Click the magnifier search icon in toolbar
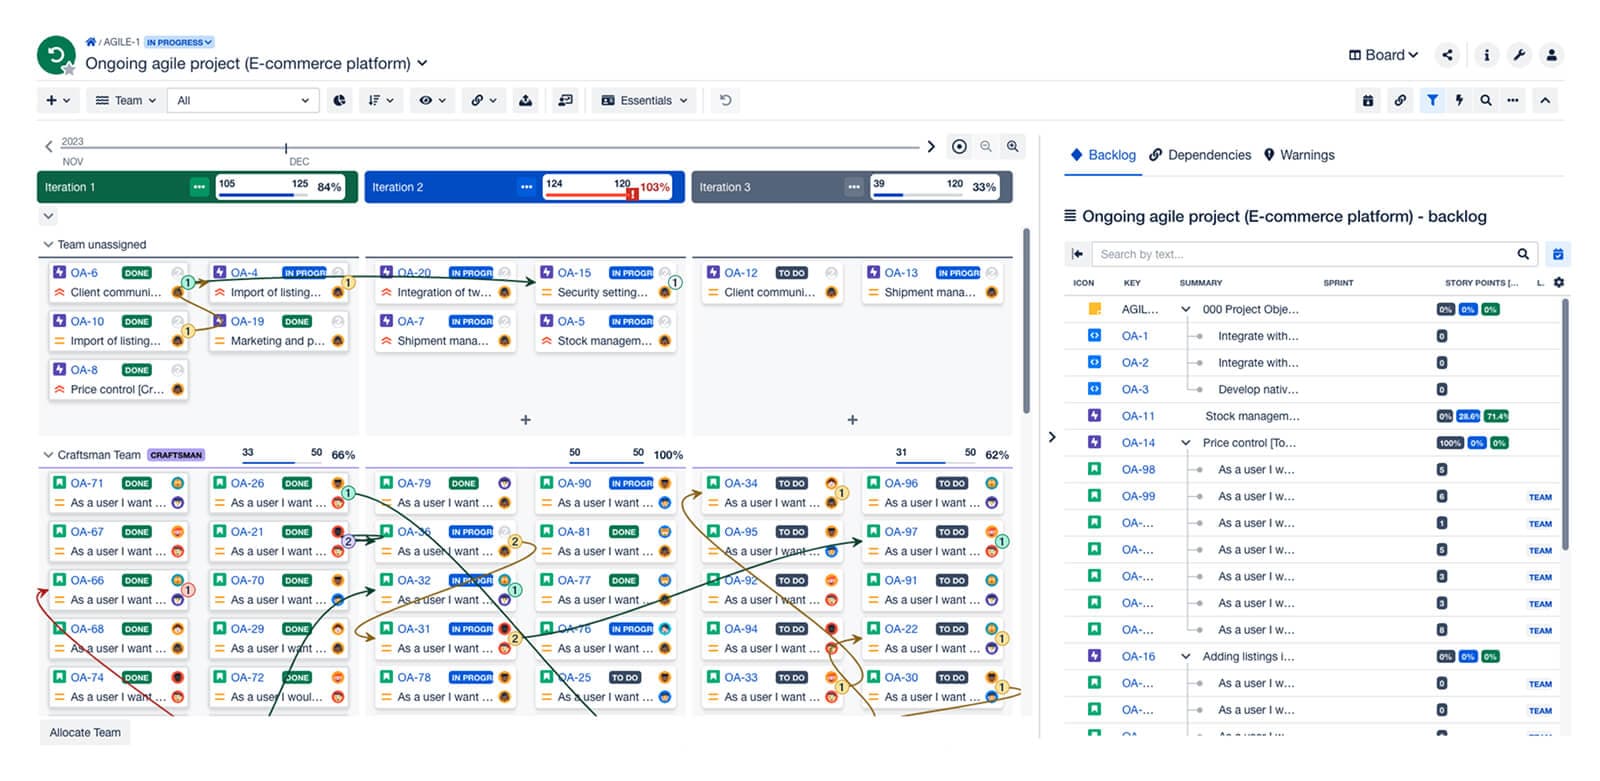 pyautogui.click(x=1486, y=100)
